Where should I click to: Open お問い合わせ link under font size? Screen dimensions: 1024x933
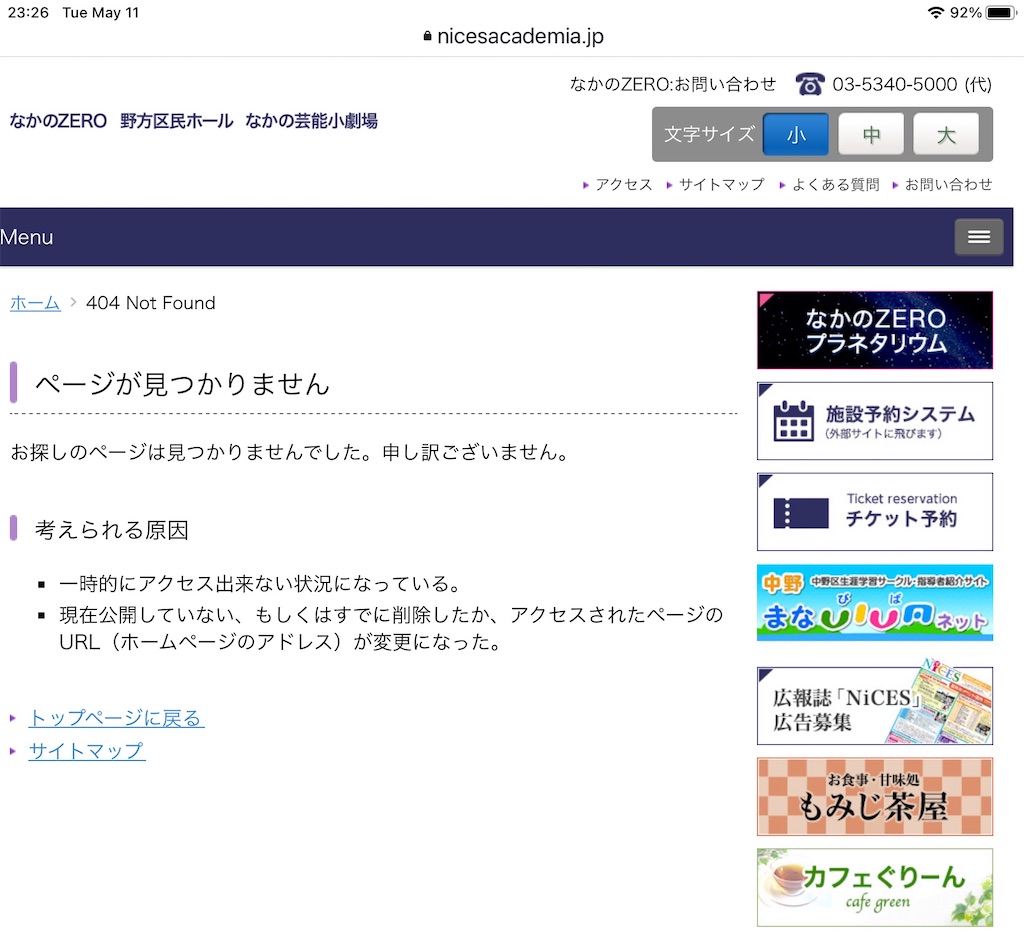(x=948, y=185)
